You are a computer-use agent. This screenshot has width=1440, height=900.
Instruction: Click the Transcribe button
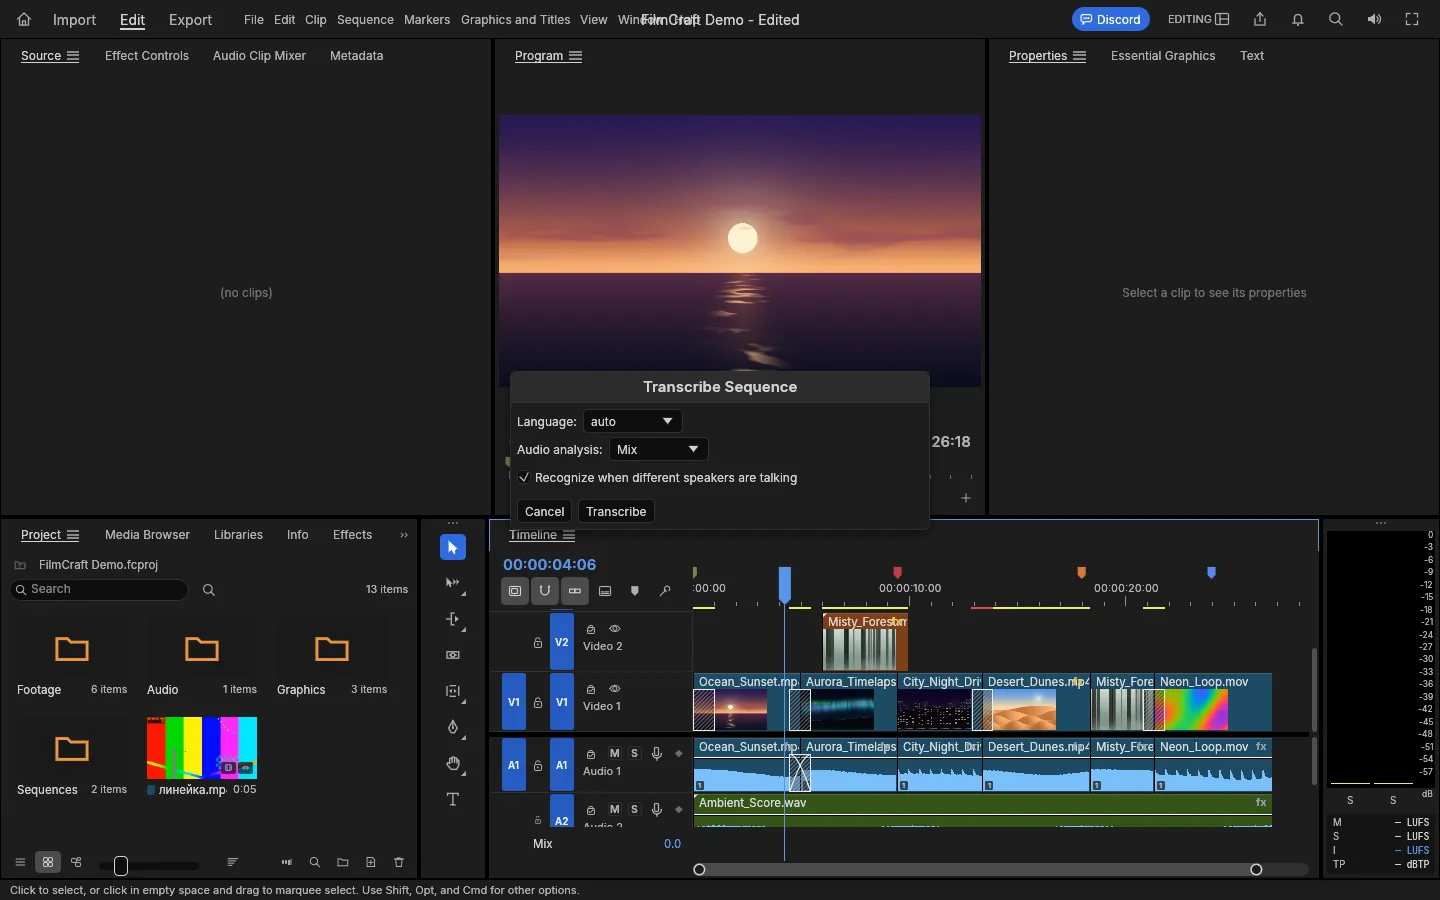tap(616, 511)
